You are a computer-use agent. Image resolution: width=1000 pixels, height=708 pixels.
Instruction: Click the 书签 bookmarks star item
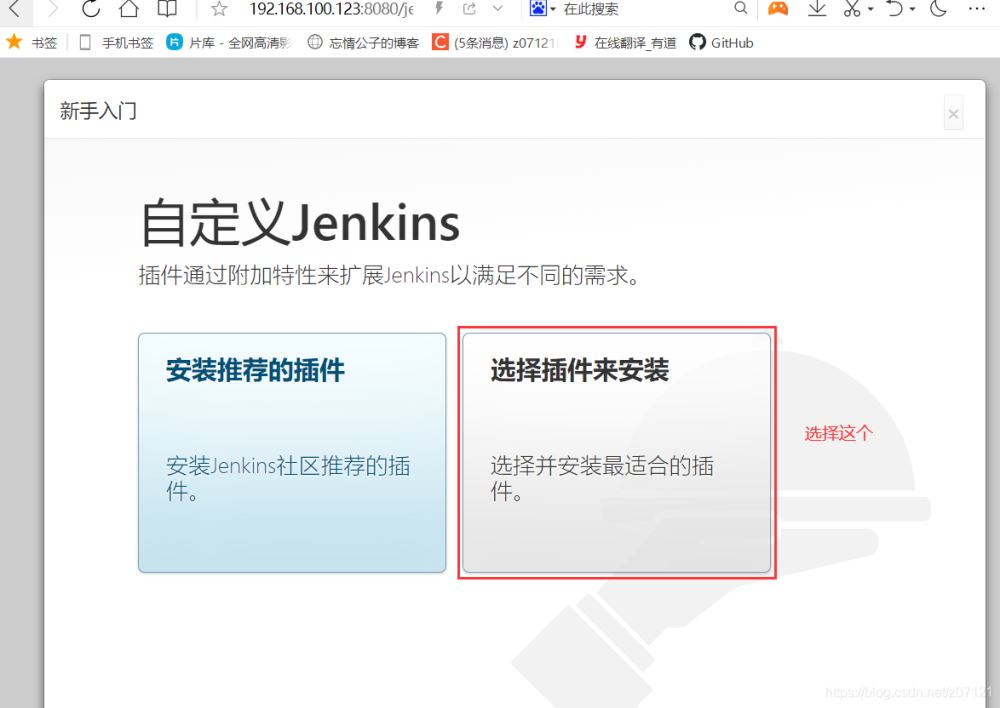(x=32, y=43)
